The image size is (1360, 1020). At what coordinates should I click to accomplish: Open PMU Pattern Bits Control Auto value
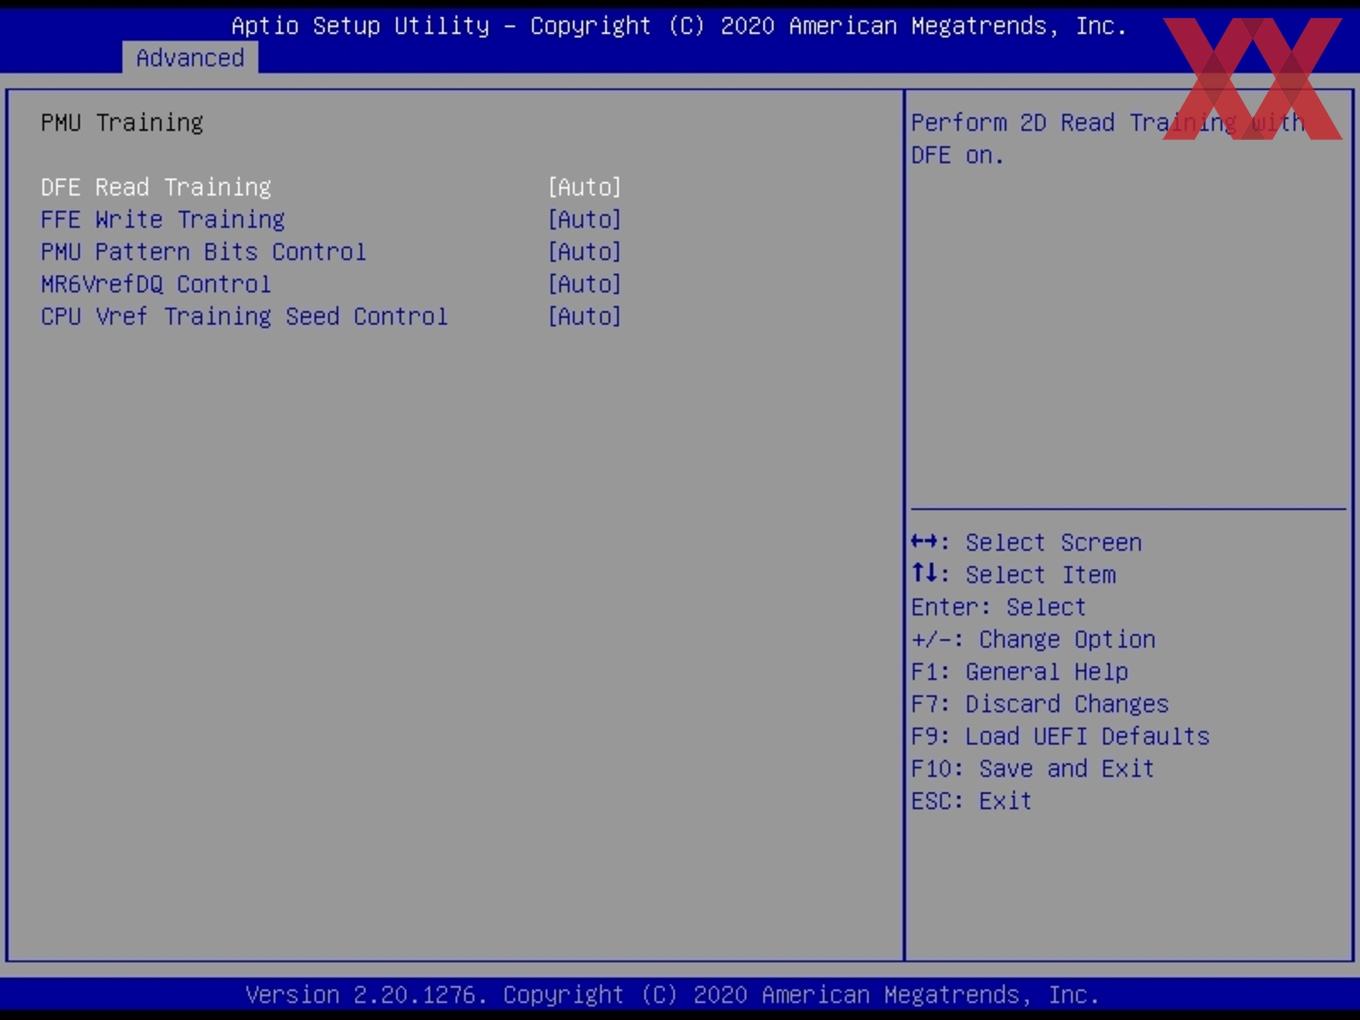click(585, 251)
